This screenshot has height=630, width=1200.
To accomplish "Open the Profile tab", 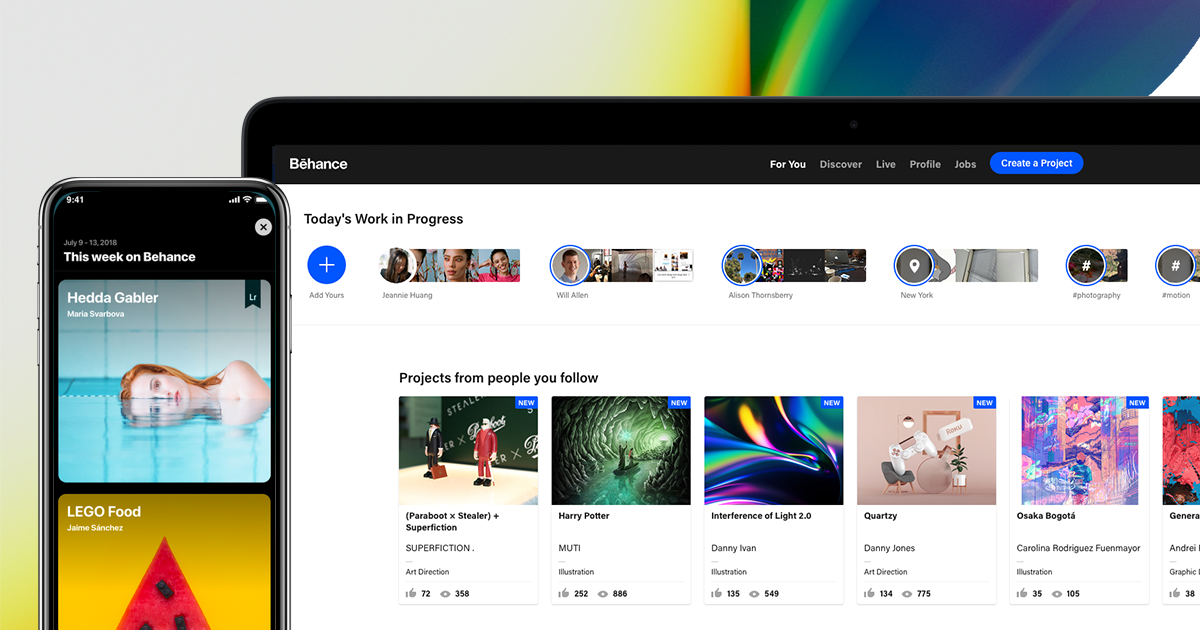I will pyautogui.click(x=925, y=164).
